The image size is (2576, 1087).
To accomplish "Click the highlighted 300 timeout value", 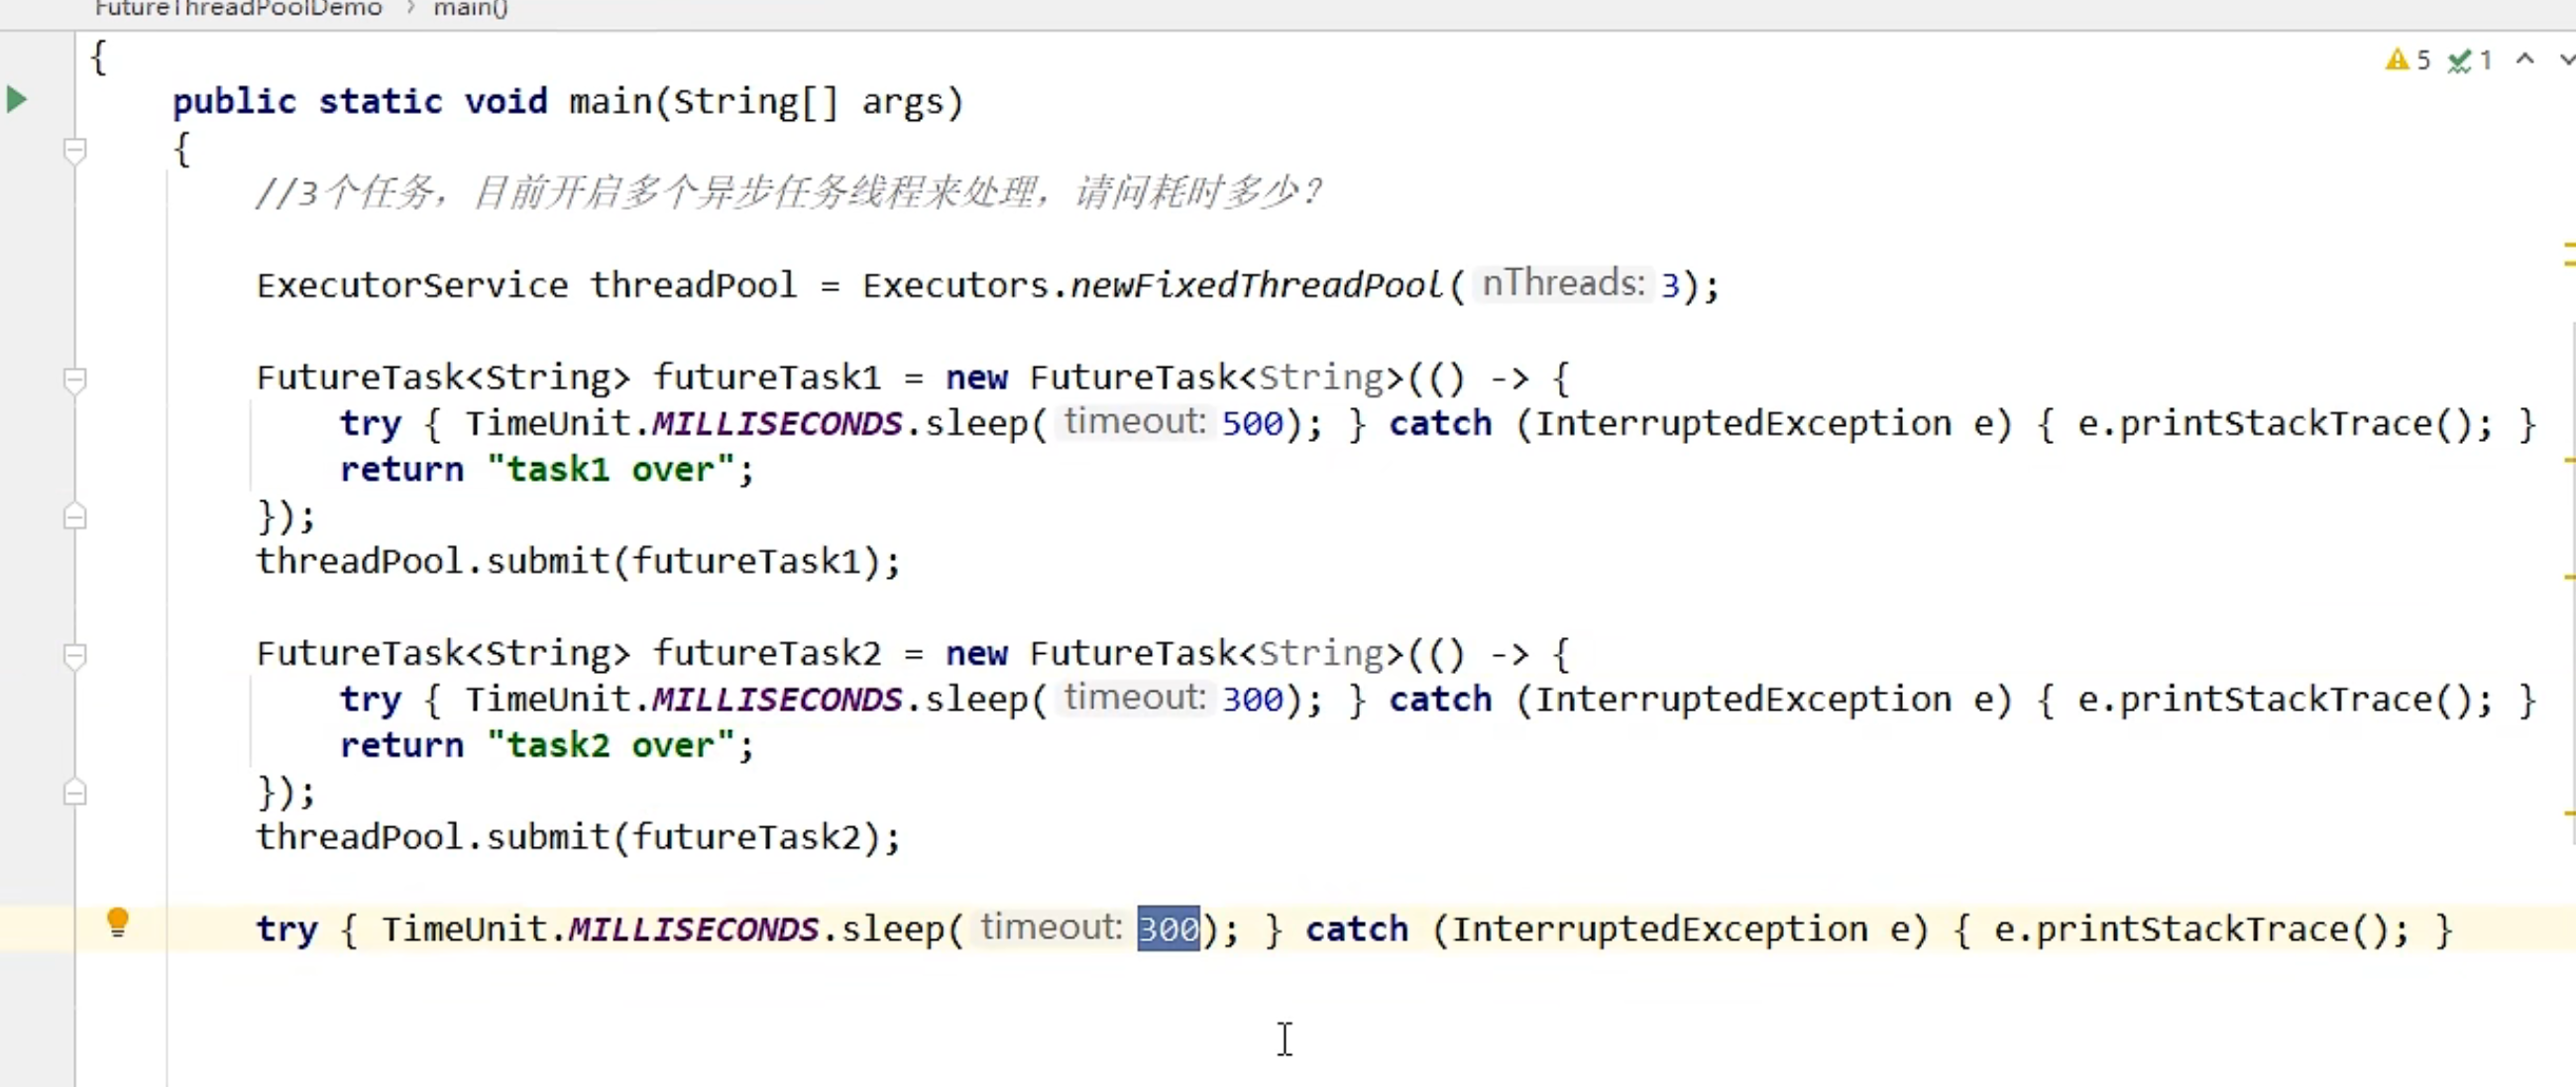I will click(1168, 929).
